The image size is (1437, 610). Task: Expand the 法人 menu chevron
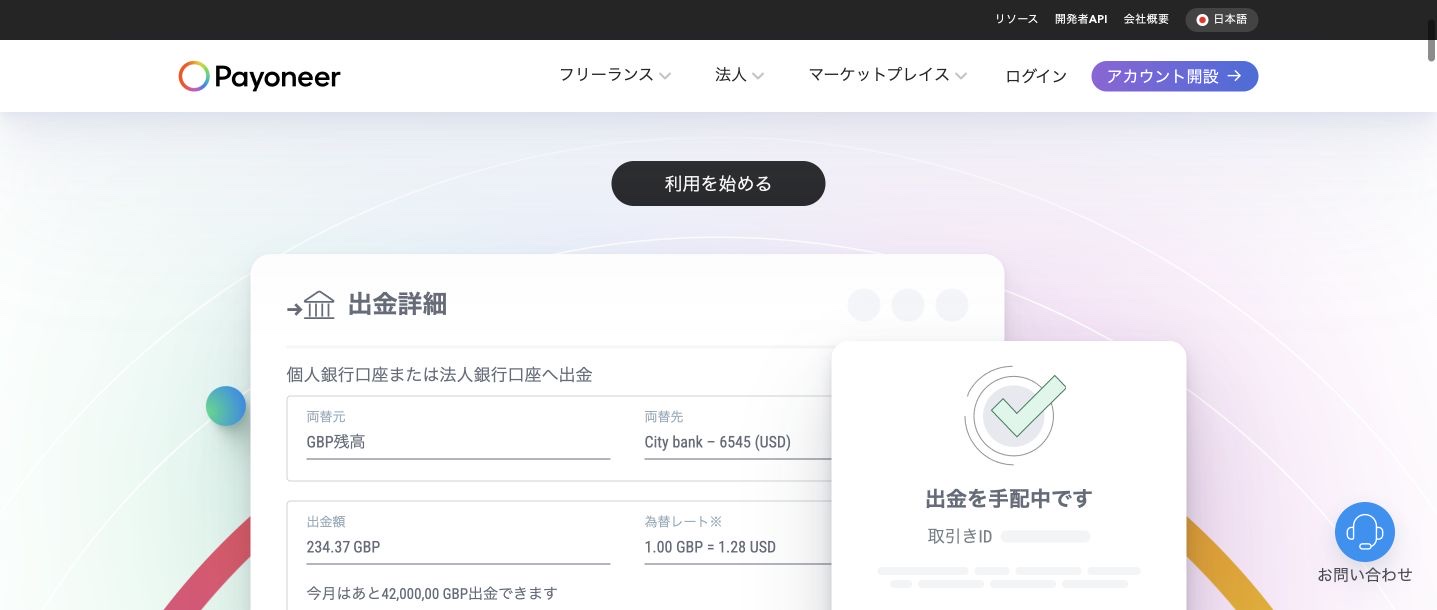tap(758, 76)
